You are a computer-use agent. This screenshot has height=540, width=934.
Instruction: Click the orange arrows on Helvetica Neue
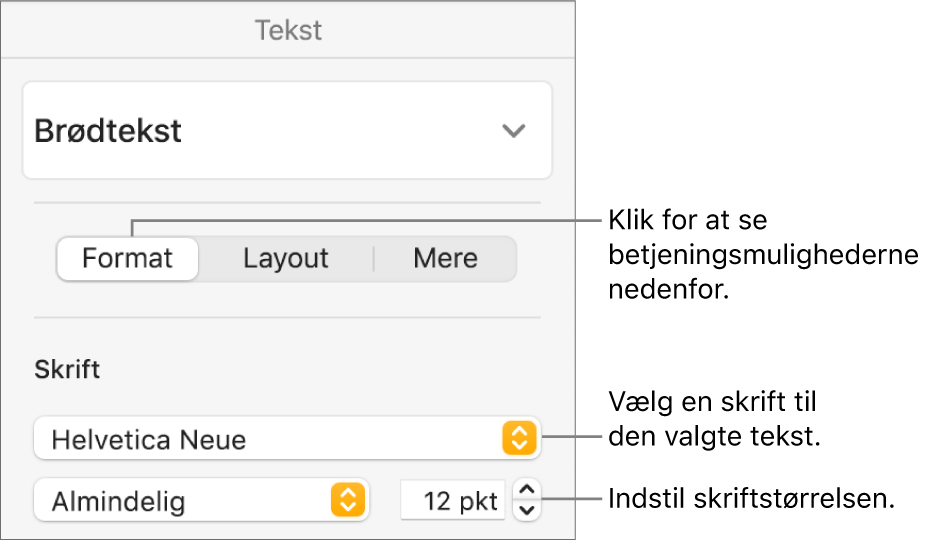(519, 439)
